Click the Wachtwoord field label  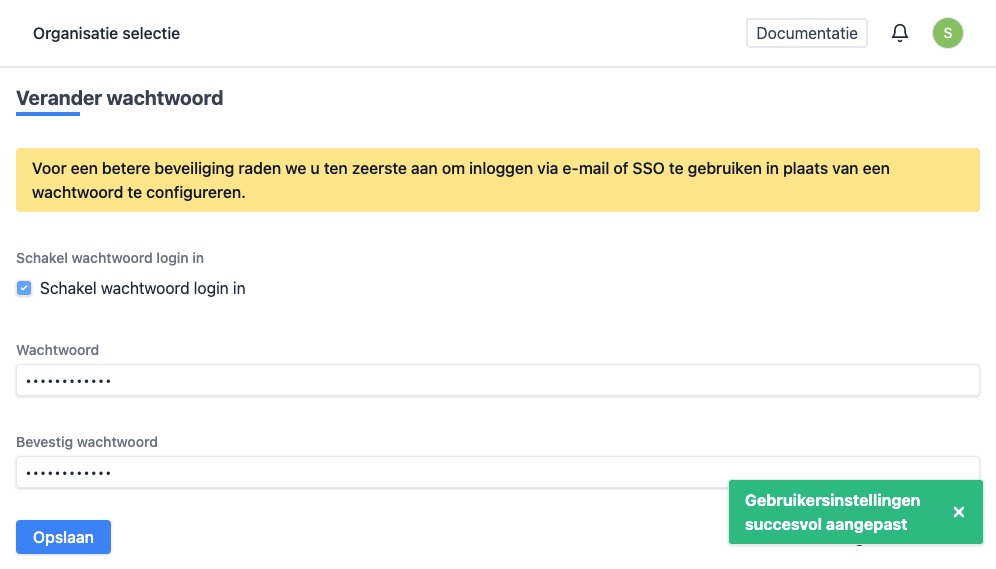58,350
